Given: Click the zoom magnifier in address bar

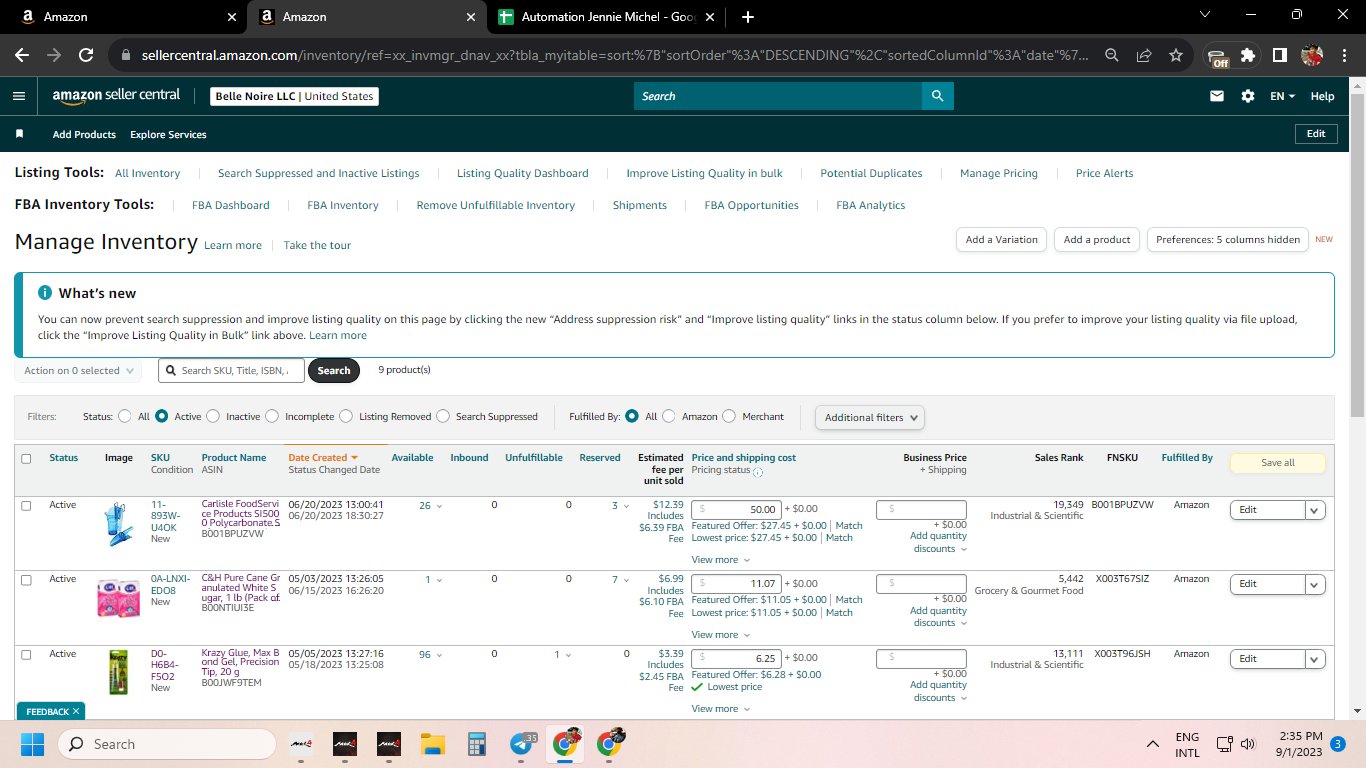Looking at the screenshot, I should [x=1112, y=55].
